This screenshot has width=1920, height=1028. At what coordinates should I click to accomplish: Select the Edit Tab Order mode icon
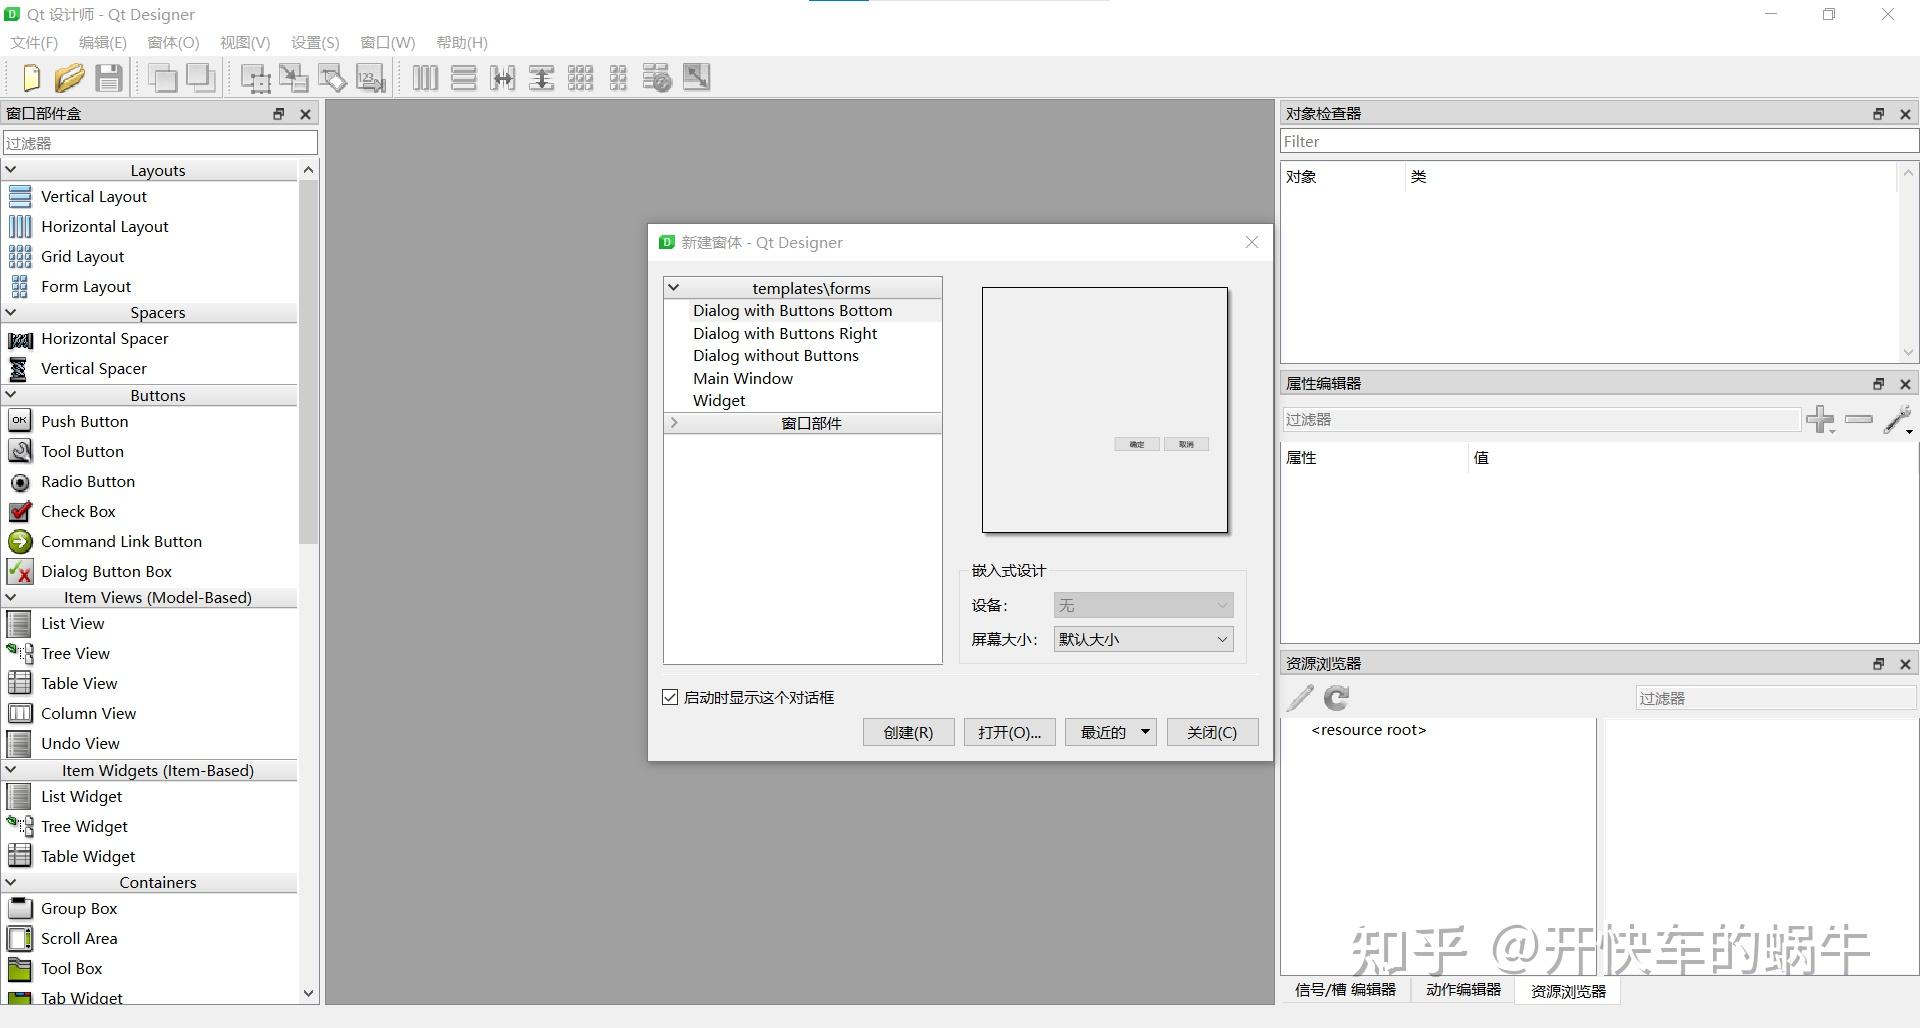370,77
